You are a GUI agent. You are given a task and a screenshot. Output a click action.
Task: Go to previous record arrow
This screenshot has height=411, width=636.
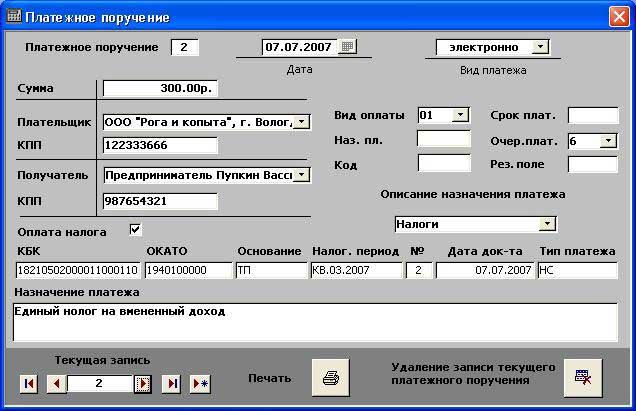coord(56,384)
